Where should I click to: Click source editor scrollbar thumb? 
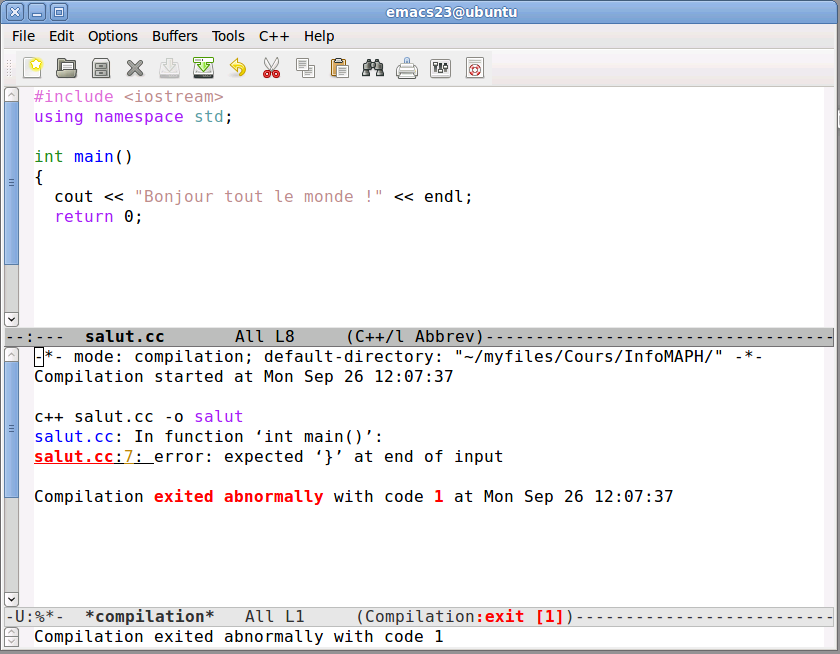pyautogui.click(x=11, y=183)
